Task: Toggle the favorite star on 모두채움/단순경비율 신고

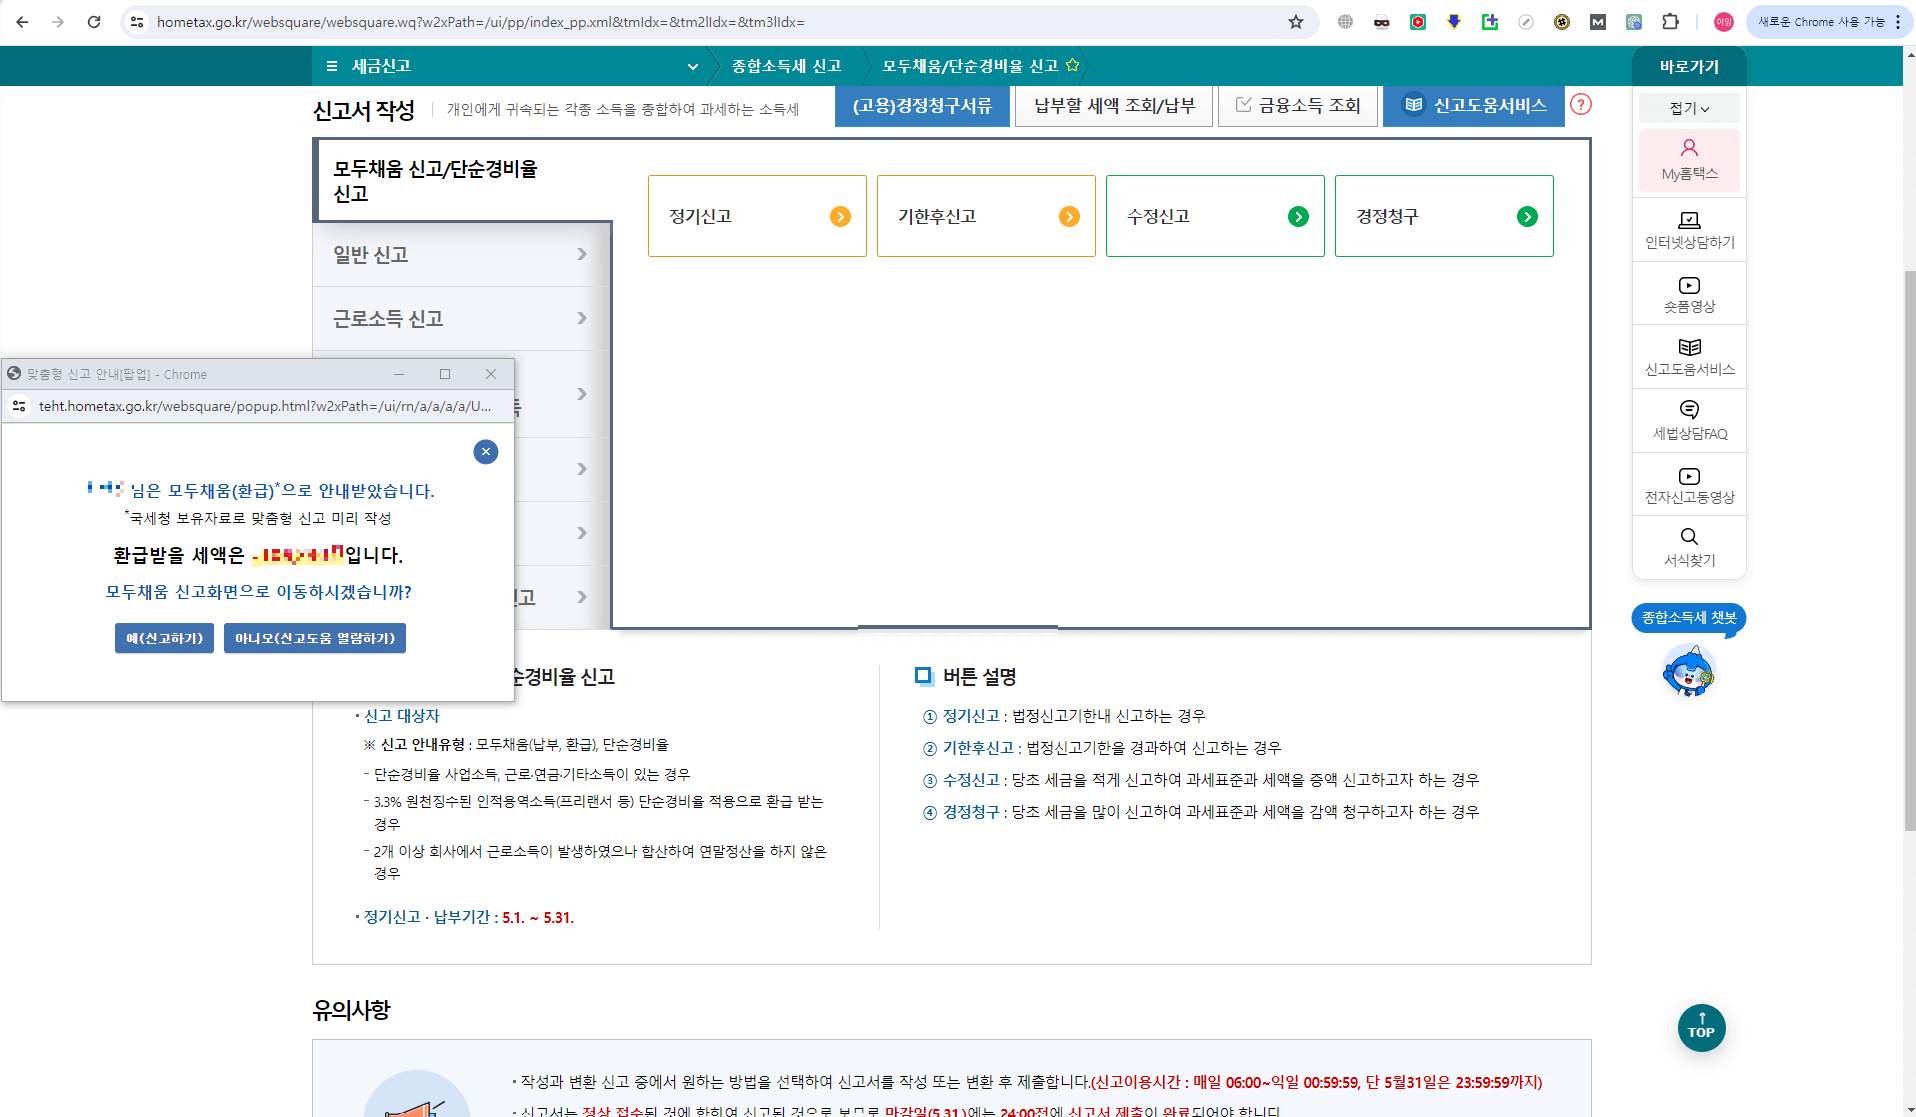Action: pyautogui.click(x=1074, y=66)
